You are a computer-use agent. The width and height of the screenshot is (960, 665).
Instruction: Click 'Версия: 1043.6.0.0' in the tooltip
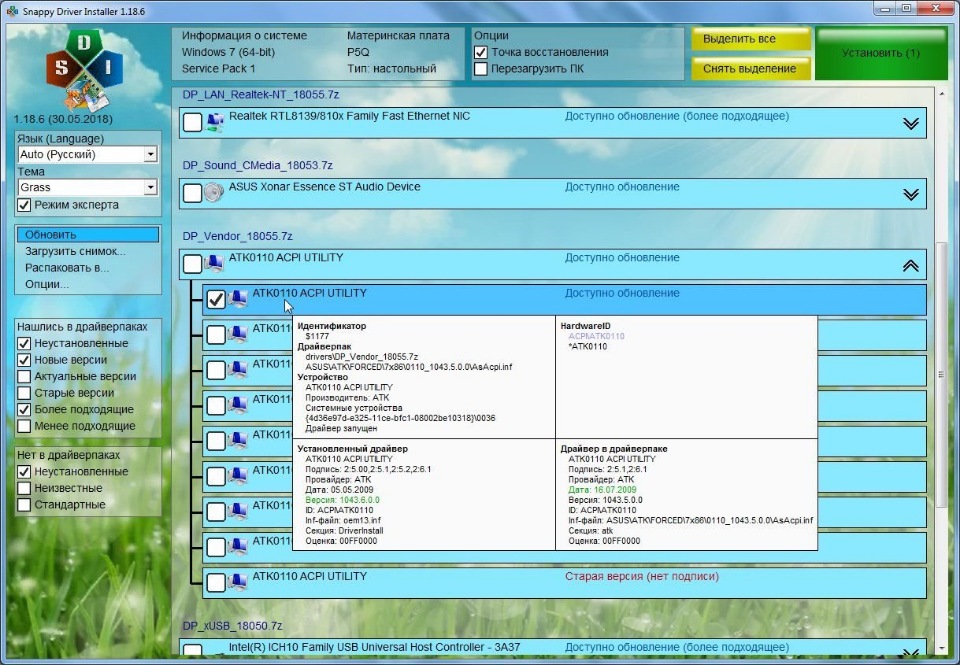tap(342, 500)
